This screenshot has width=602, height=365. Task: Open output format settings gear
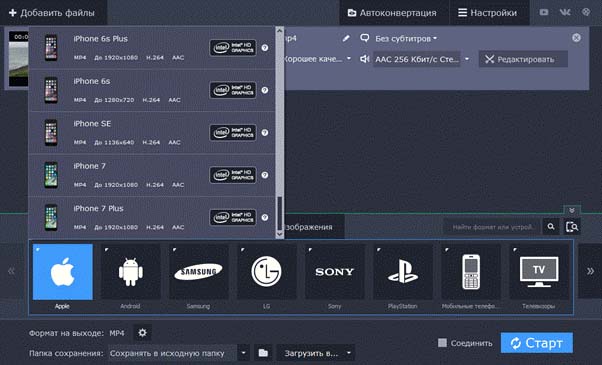pos(142,333)
